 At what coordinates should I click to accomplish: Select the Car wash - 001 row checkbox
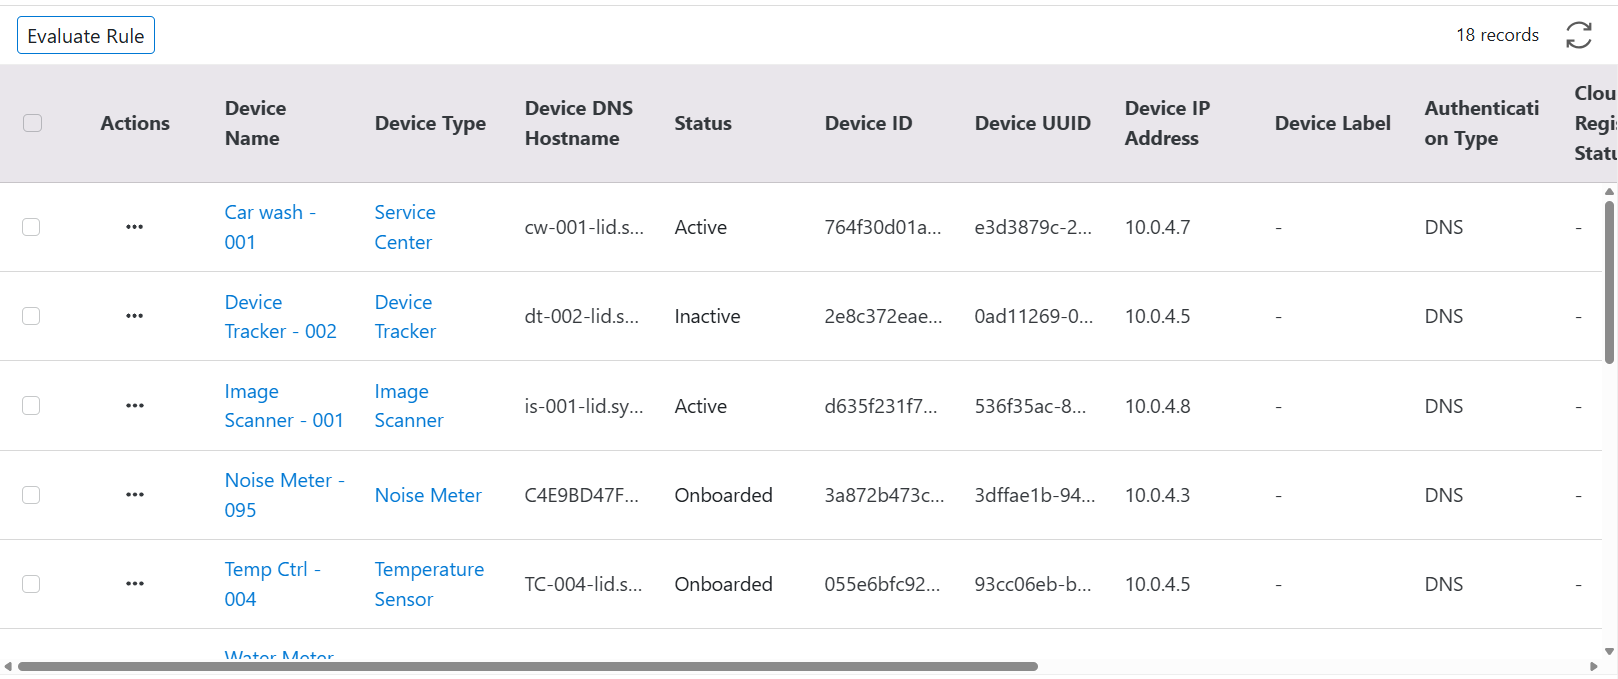32,227
